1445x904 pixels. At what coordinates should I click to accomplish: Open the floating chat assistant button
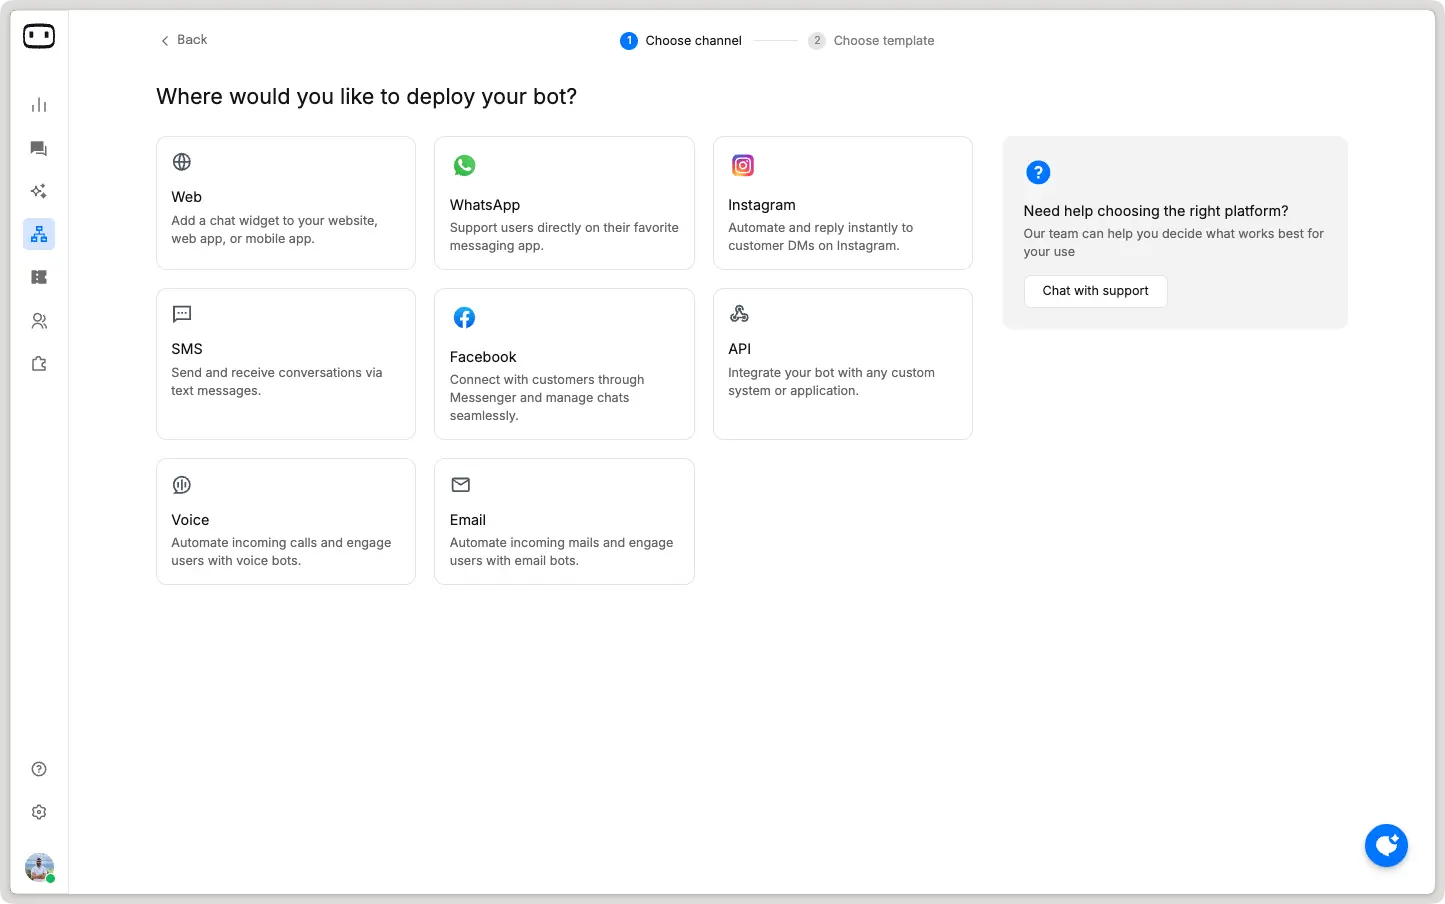click(x=1386, y=846)
